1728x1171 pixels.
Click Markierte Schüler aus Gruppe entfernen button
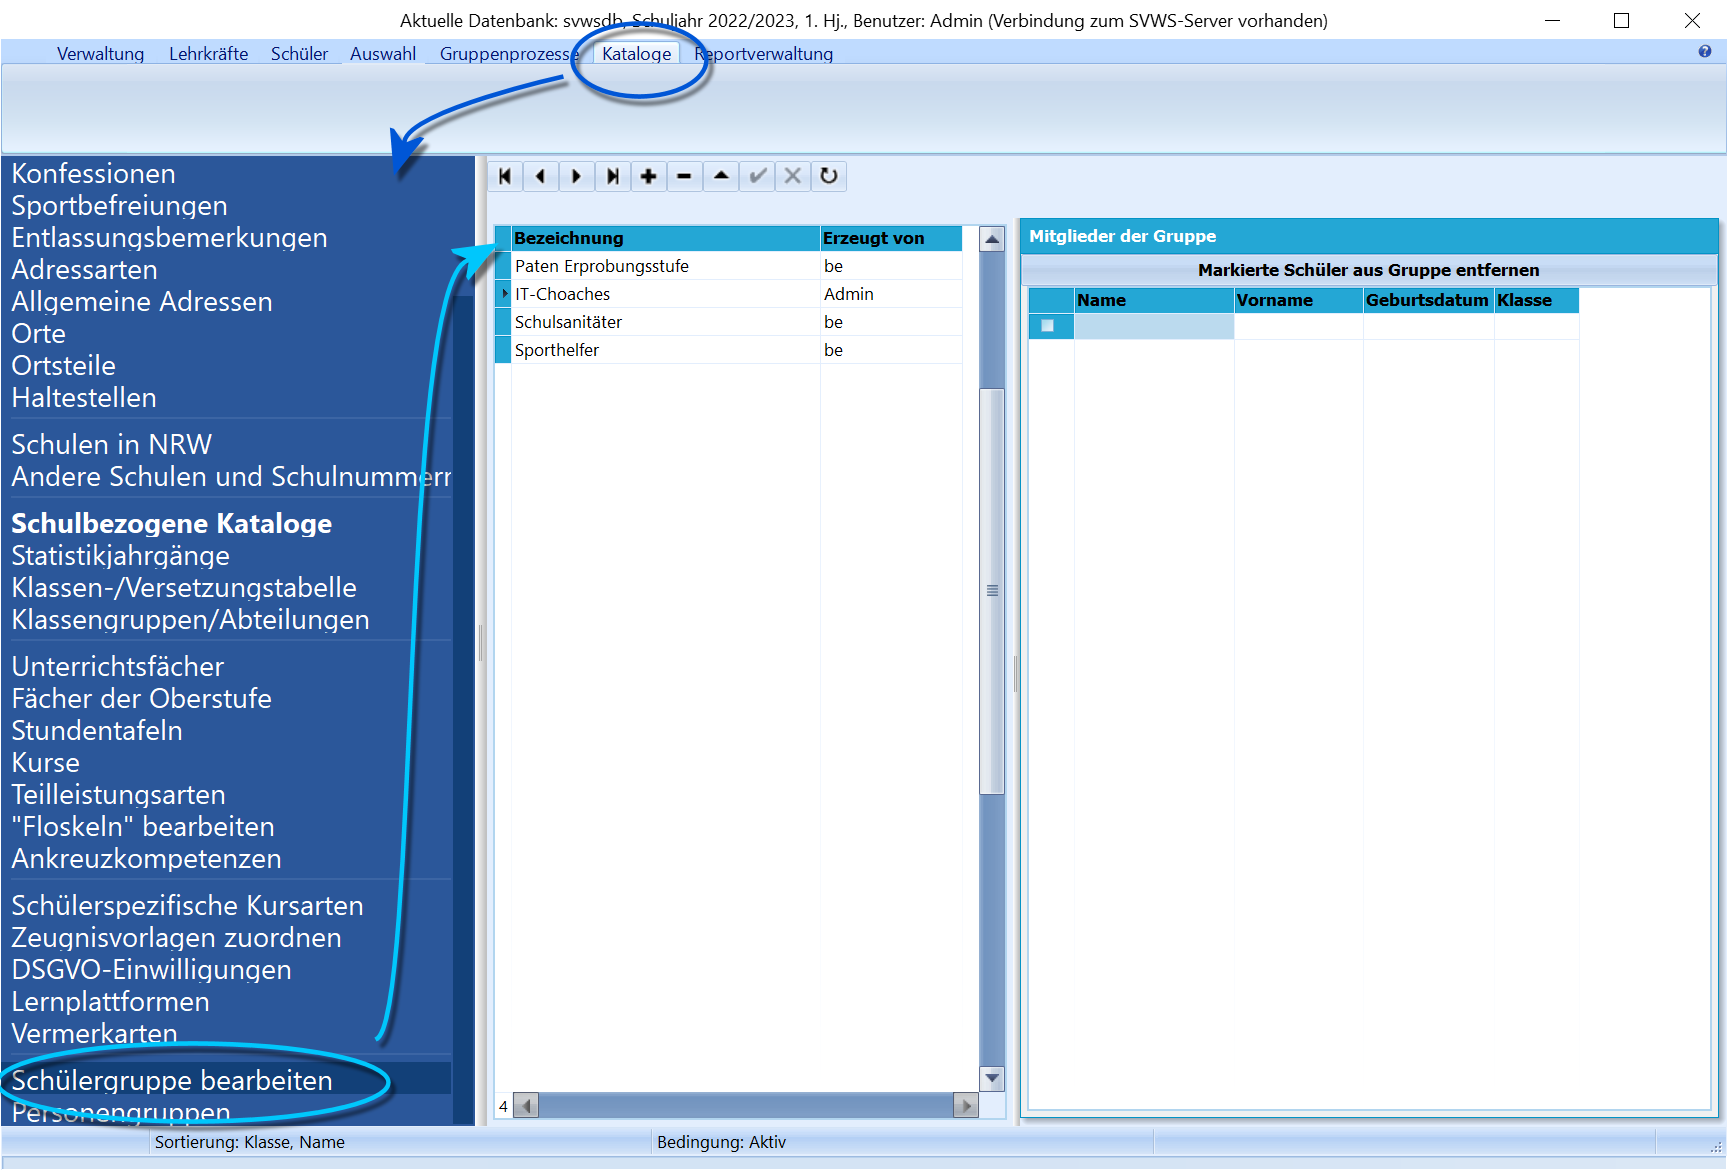coord(1368,270)
